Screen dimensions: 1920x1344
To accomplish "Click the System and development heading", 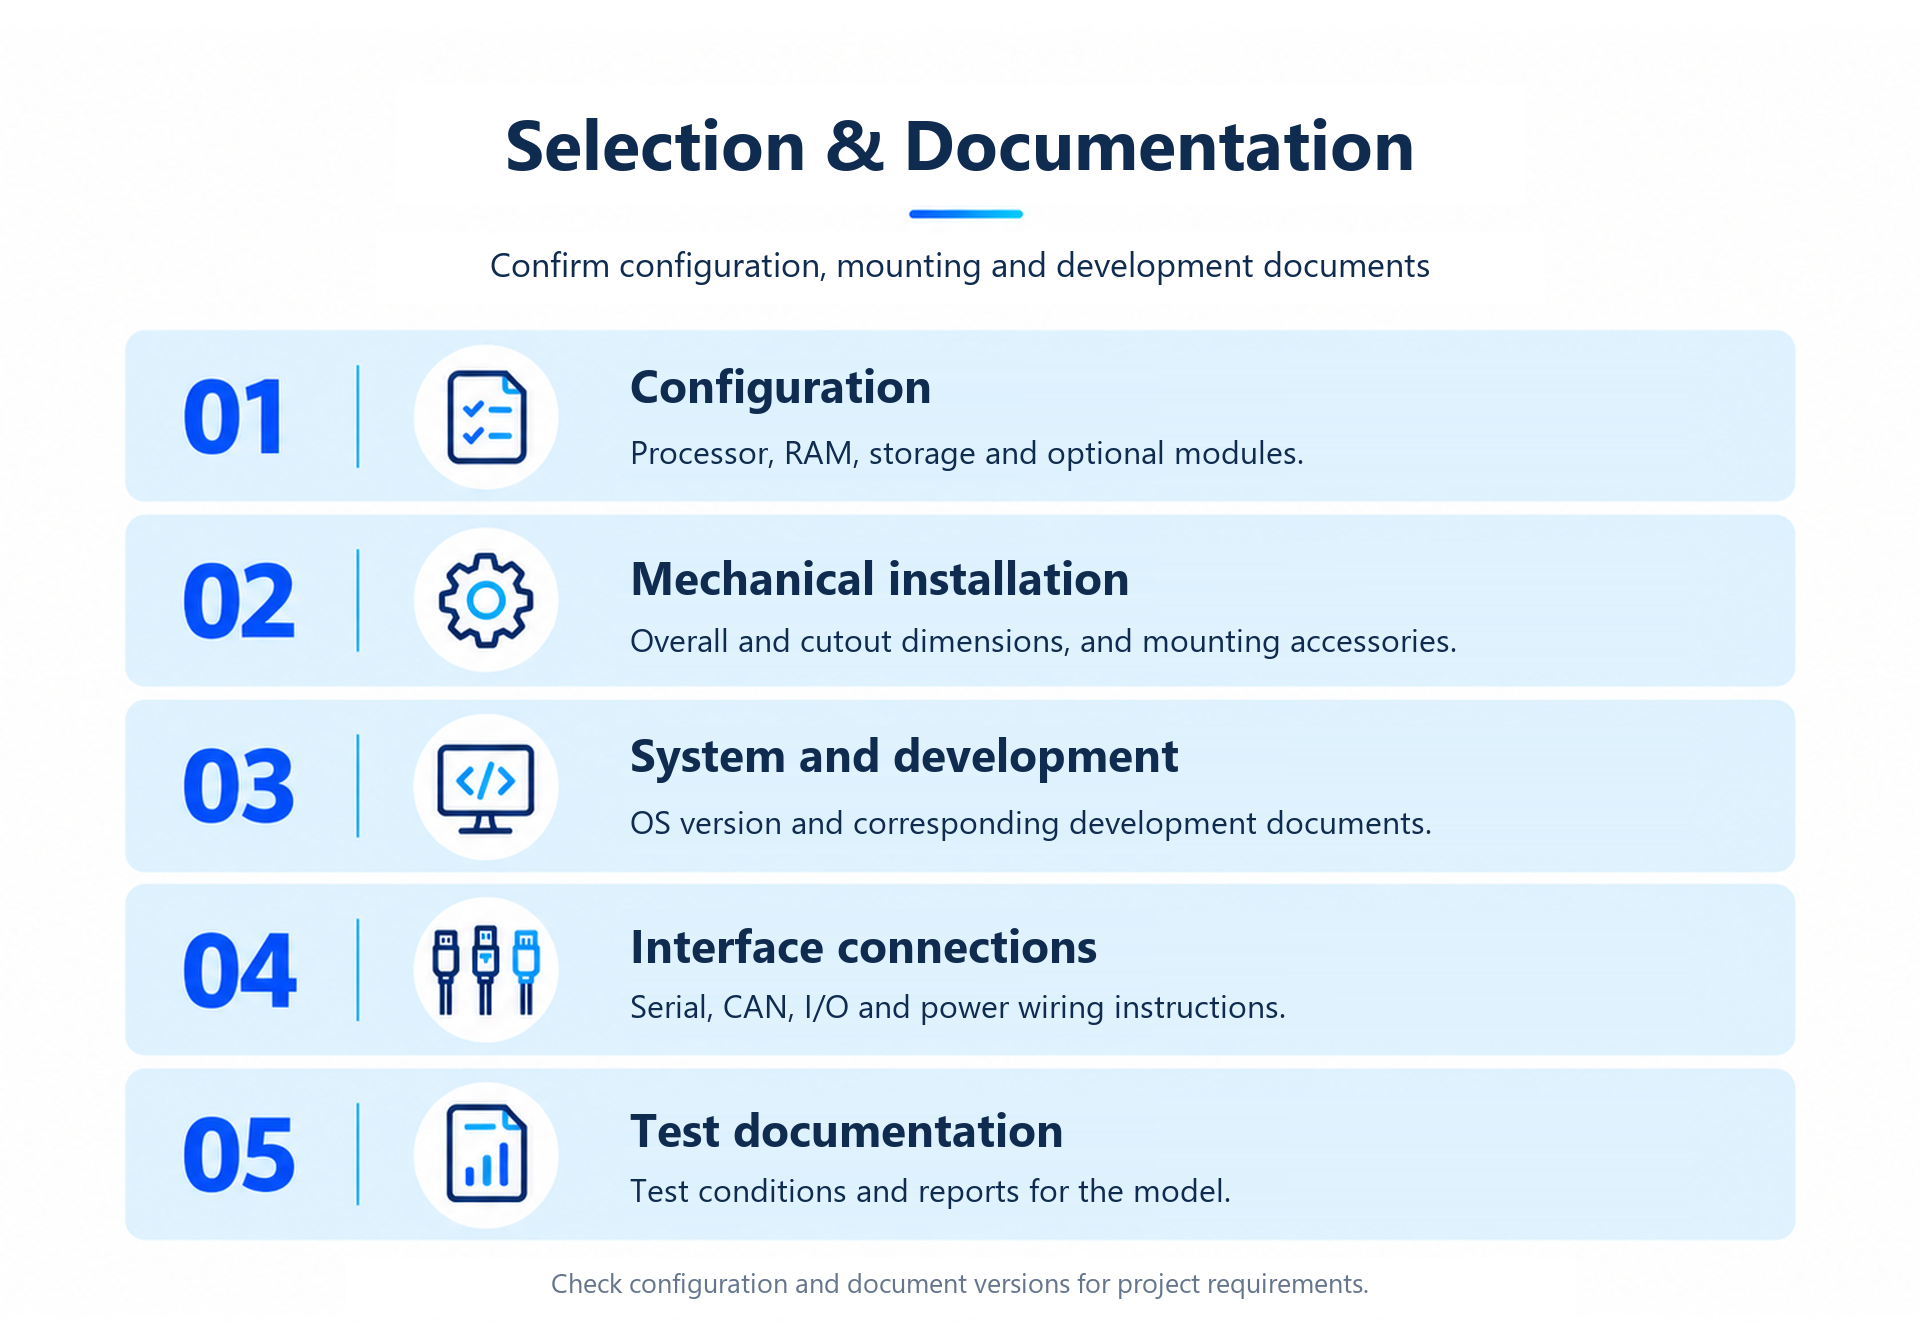I will pyautogui.click(x=904, y=757).
